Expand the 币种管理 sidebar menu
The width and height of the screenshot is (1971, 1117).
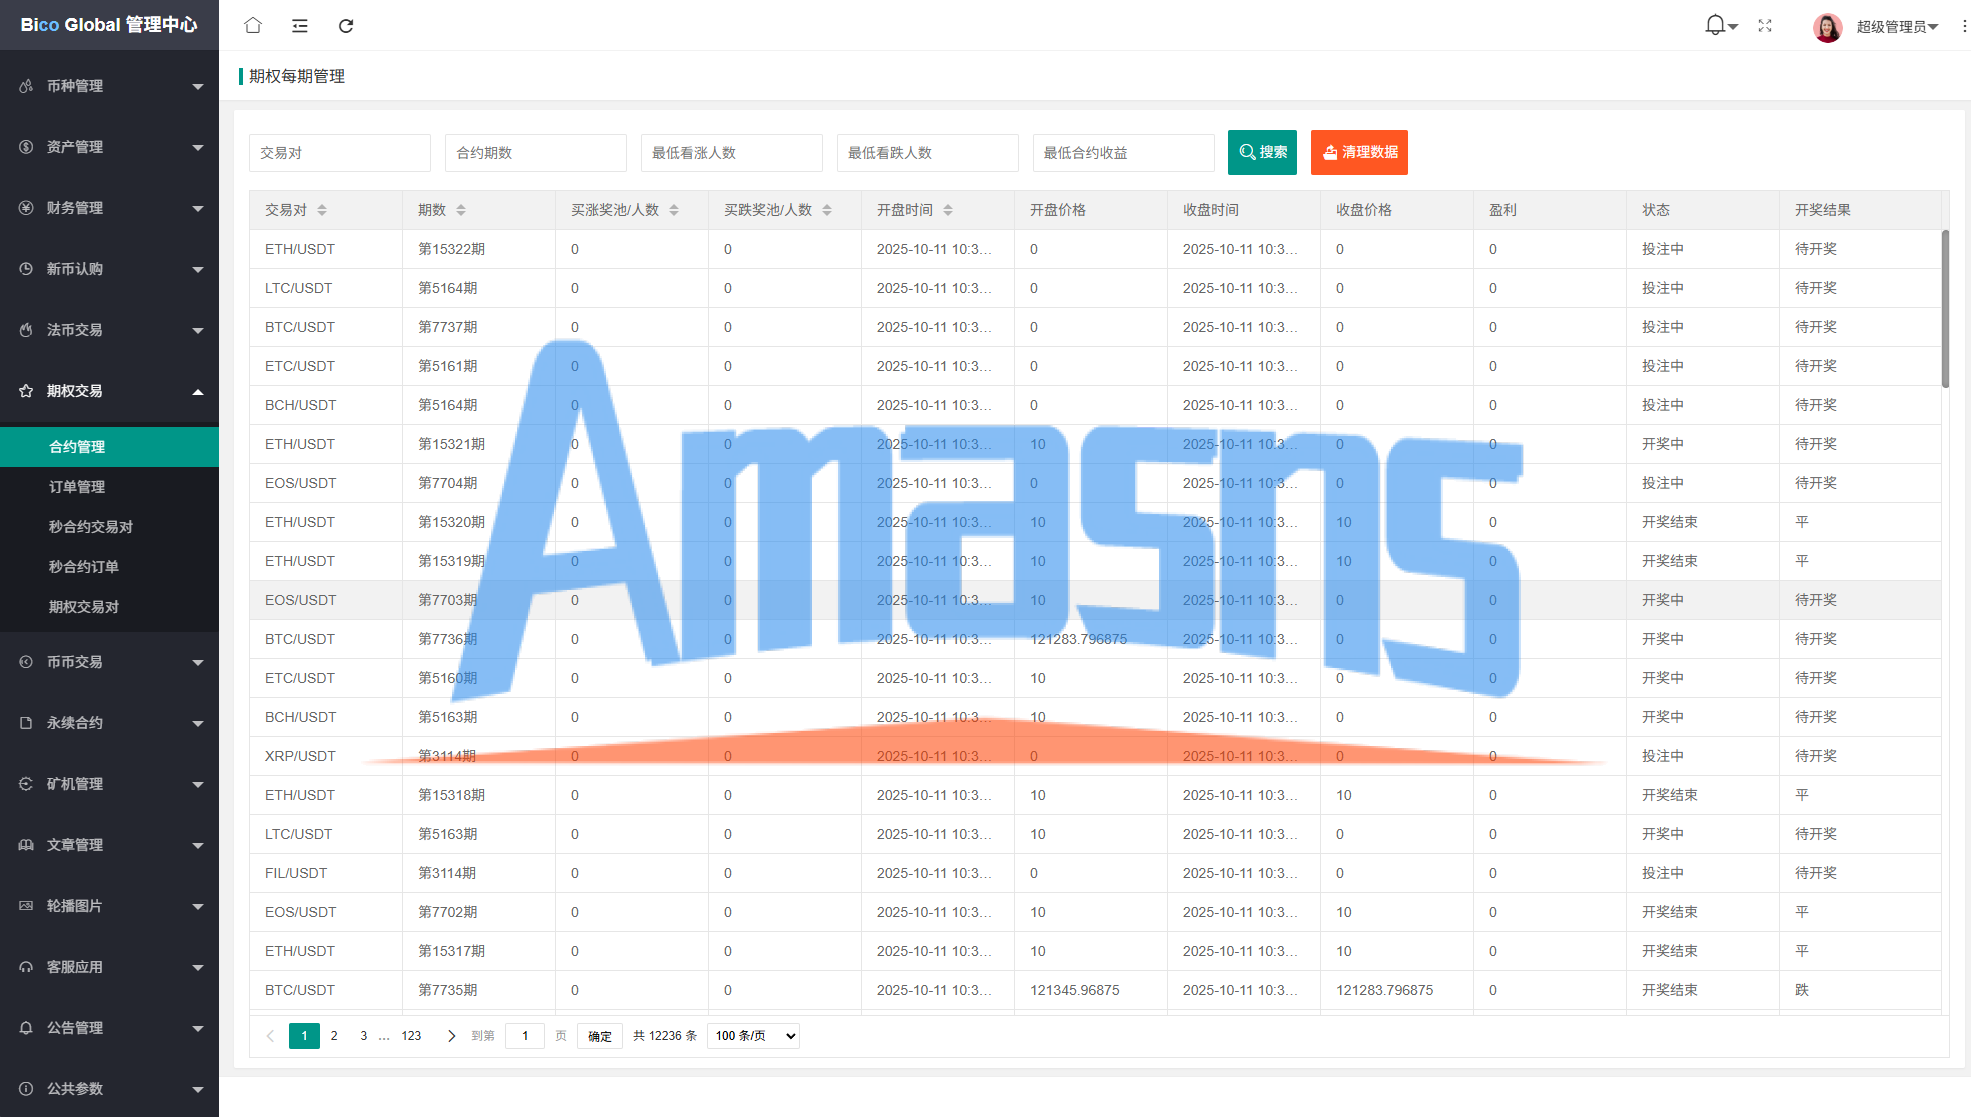[x=109, y=86]
